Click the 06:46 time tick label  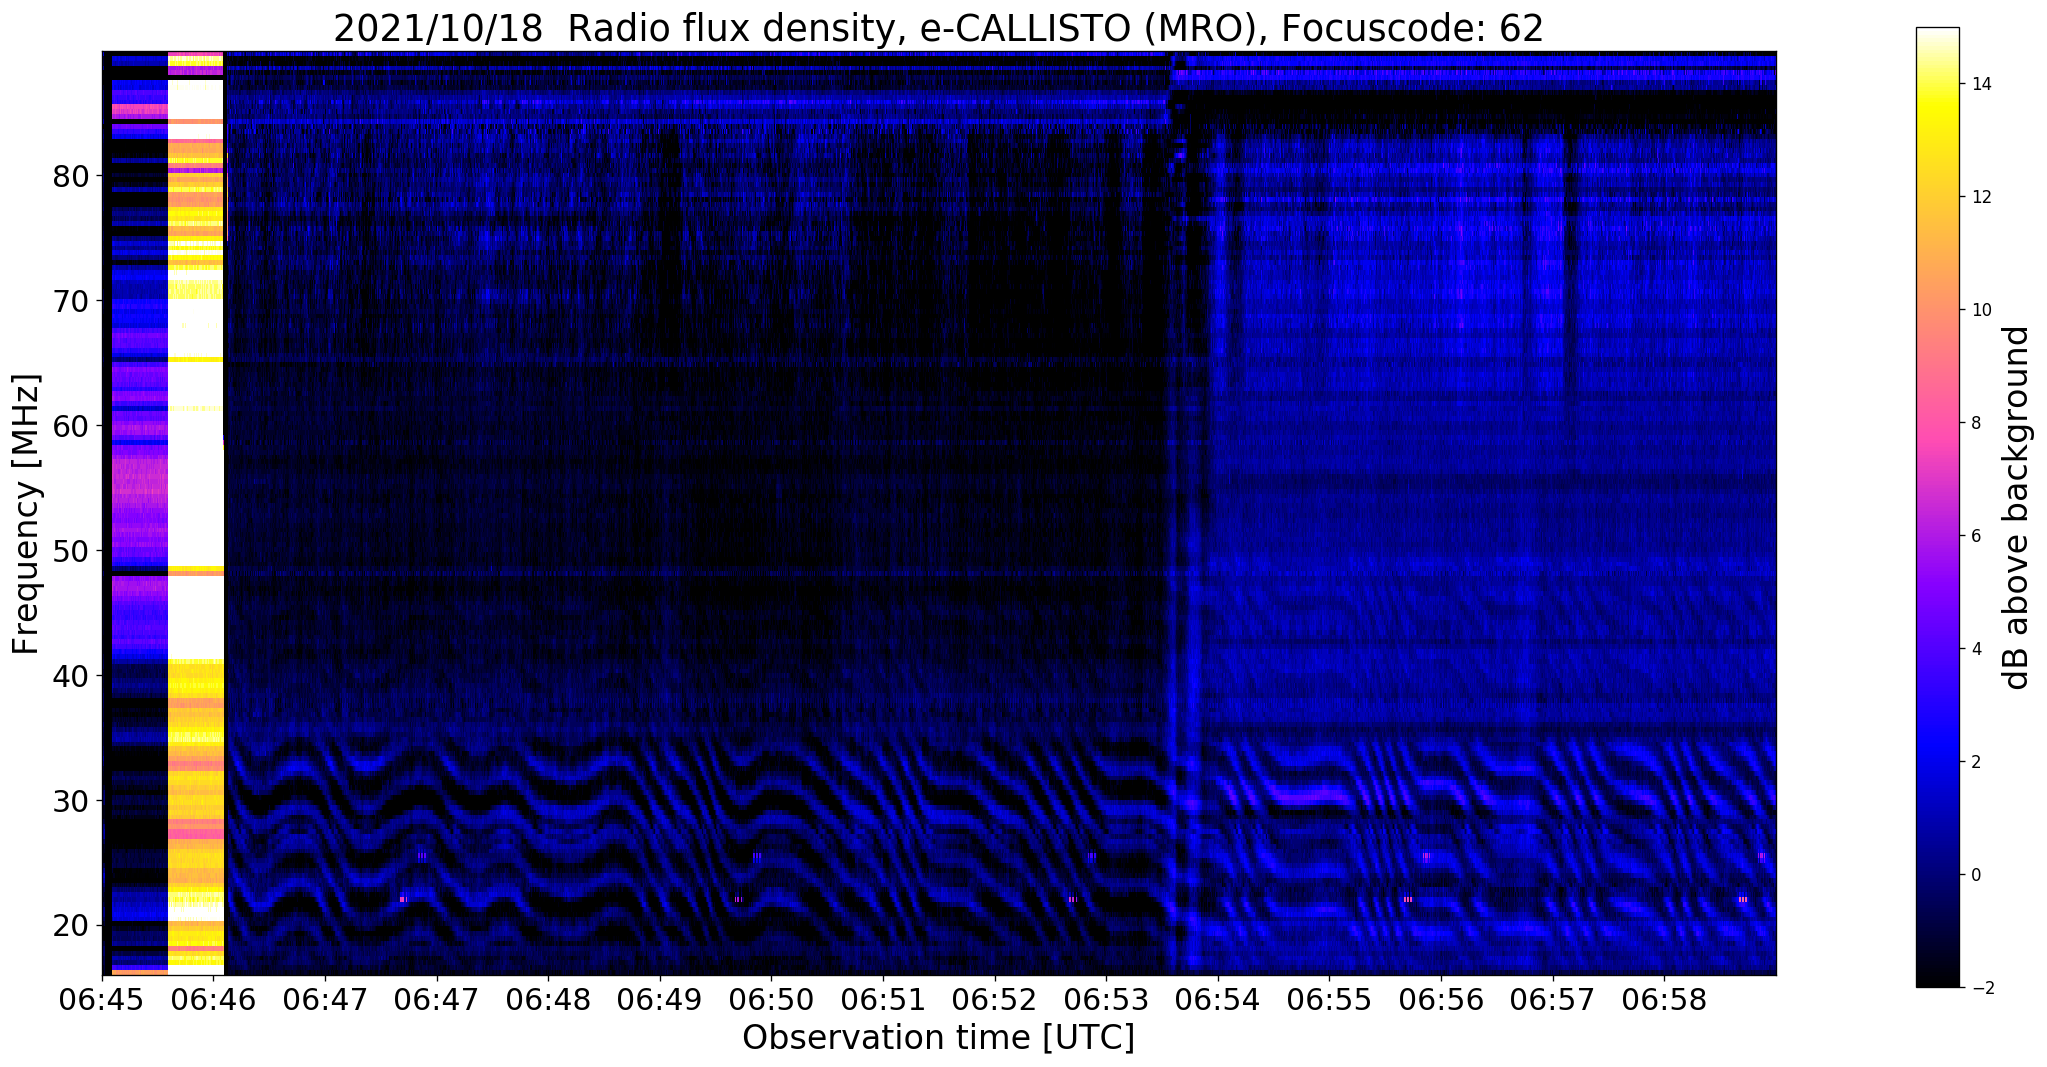214,1000
